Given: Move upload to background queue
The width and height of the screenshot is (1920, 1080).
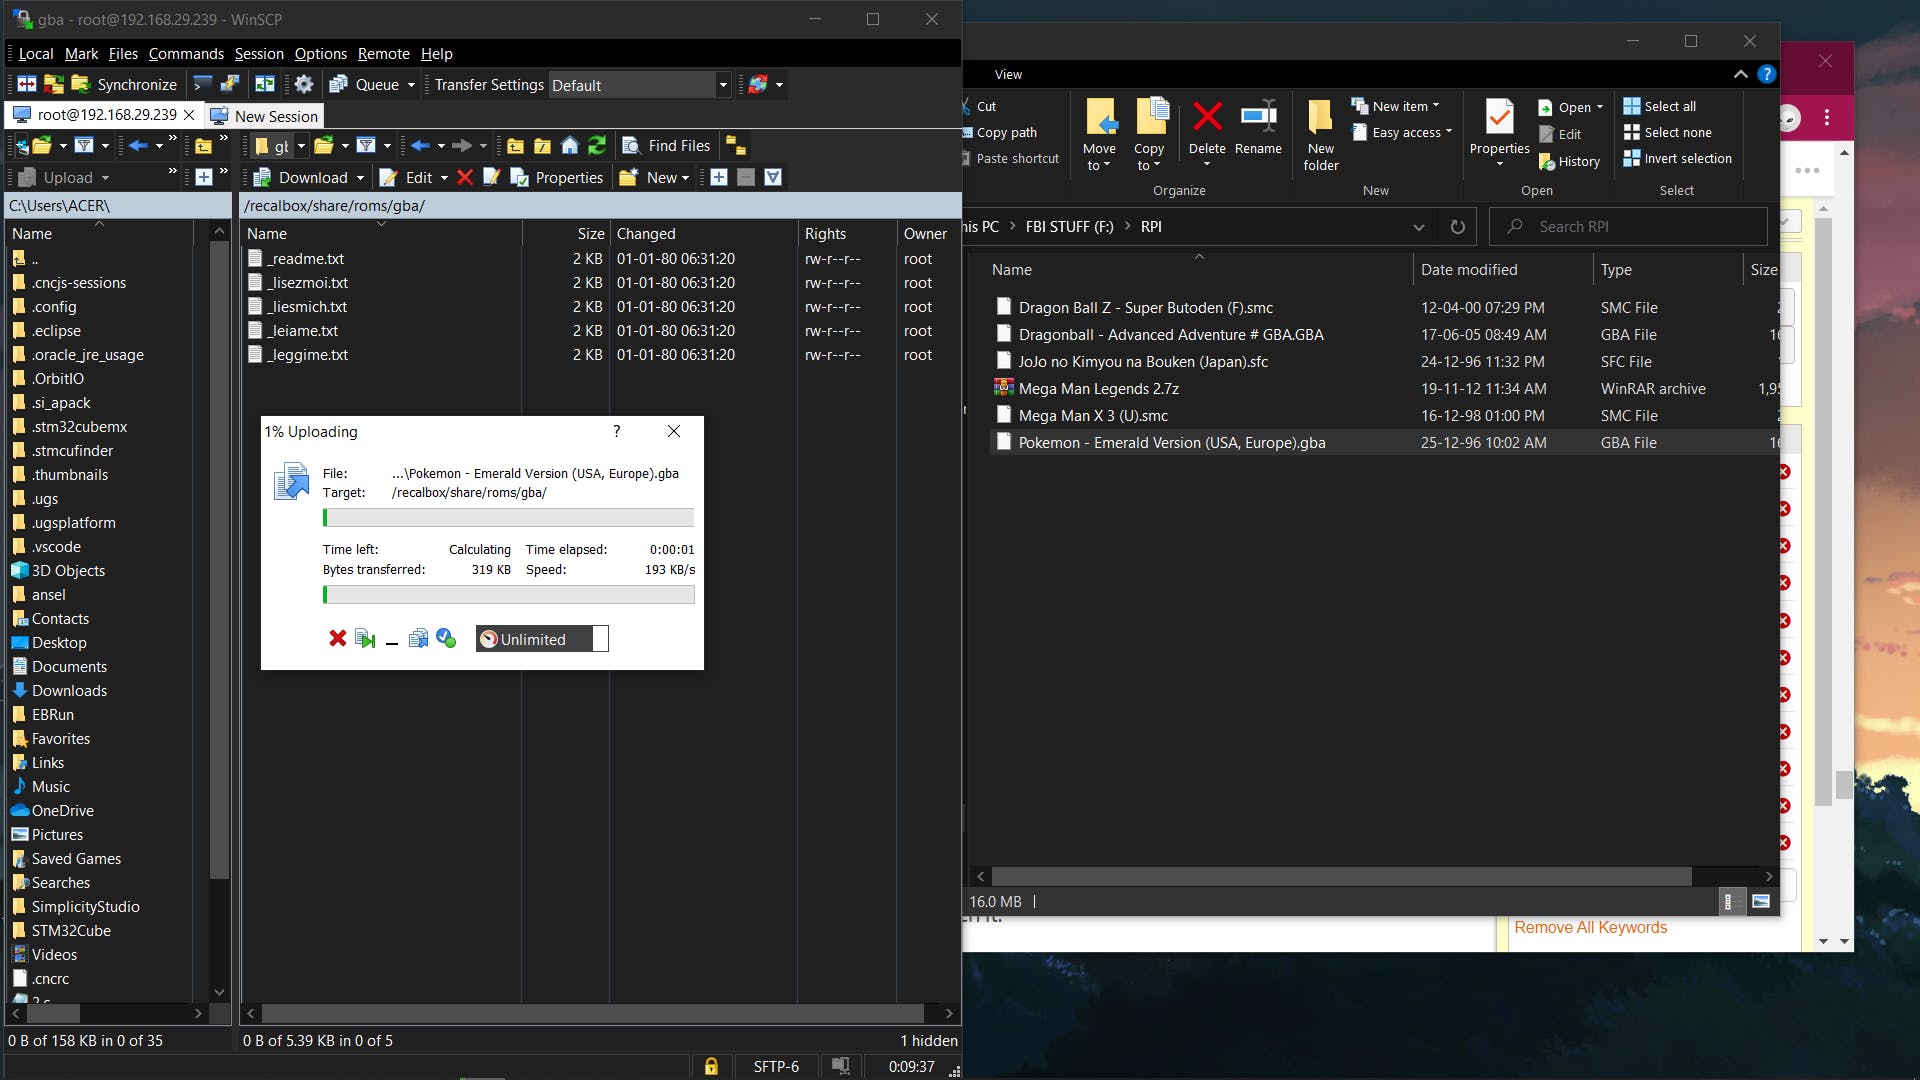Looking at the screenshot, I should [418, 639].
